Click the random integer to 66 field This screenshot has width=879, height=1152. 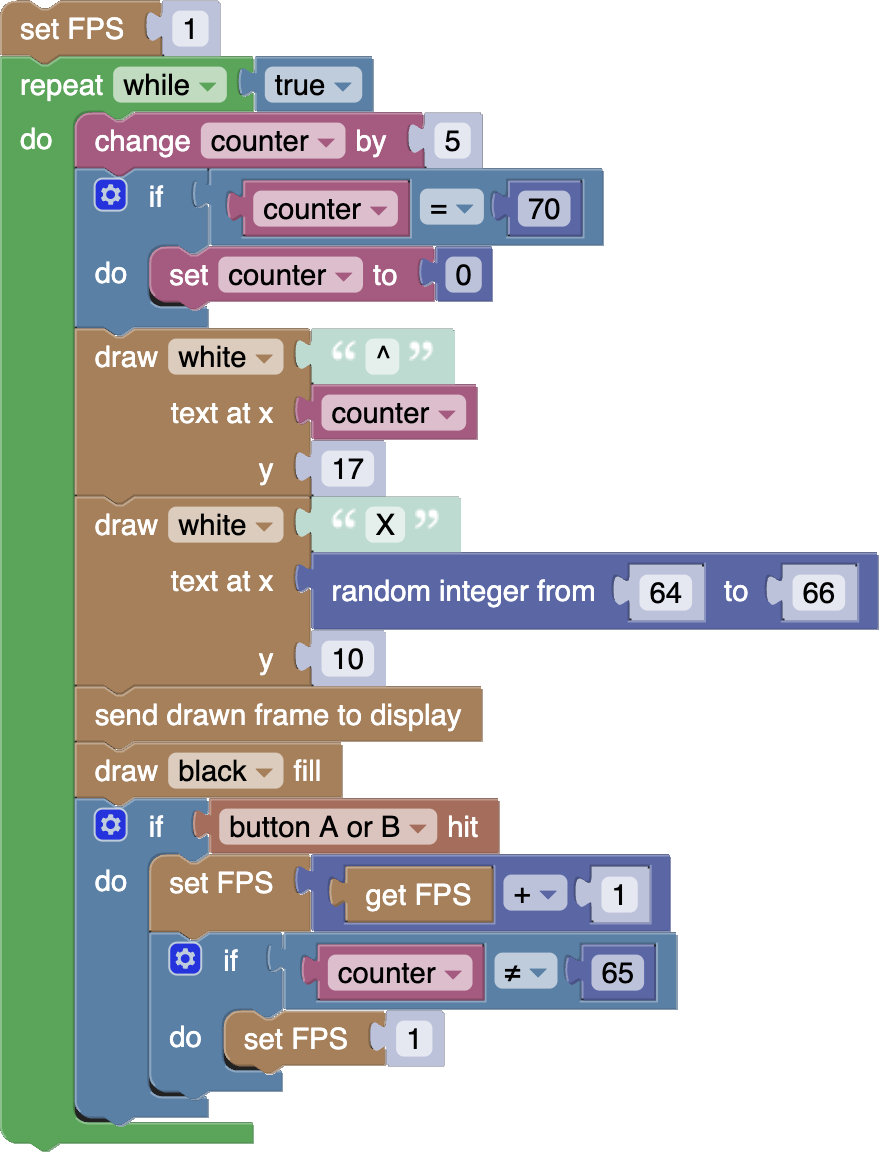pos(817,592)
